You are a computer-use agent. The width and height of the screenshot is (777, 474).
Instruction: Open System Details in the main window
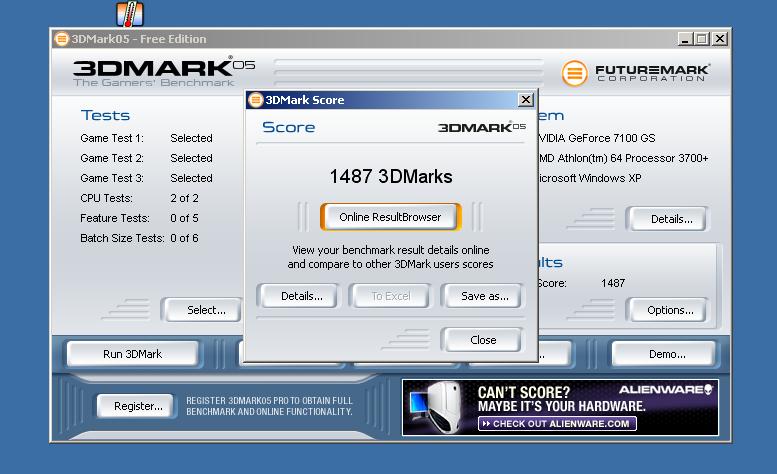tap(667, 219)
